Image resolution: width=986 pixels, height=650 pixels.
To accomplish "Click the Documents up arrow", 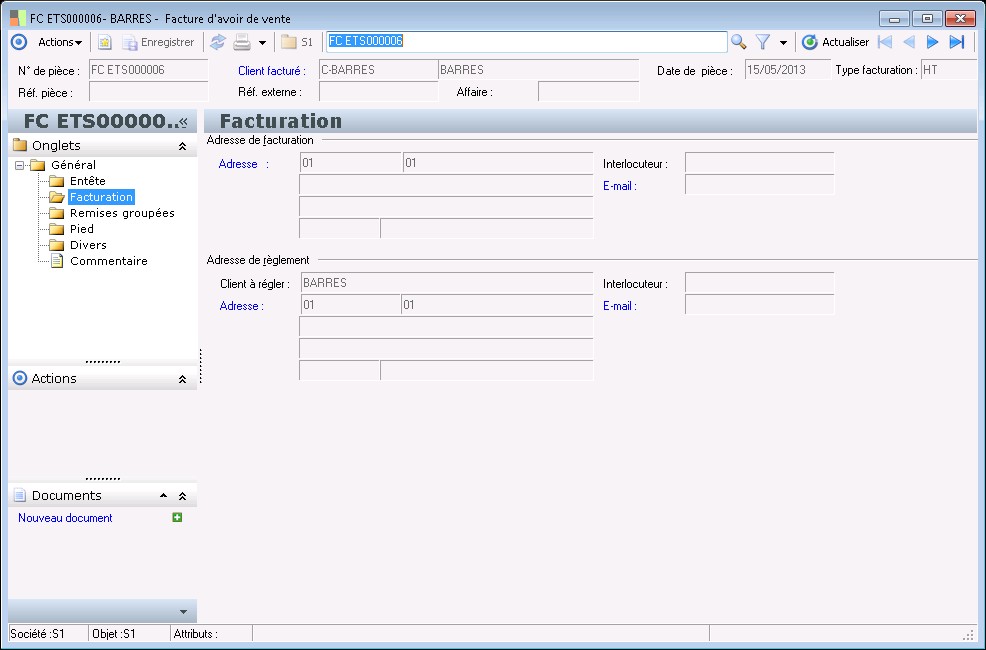I will [163, 495].
